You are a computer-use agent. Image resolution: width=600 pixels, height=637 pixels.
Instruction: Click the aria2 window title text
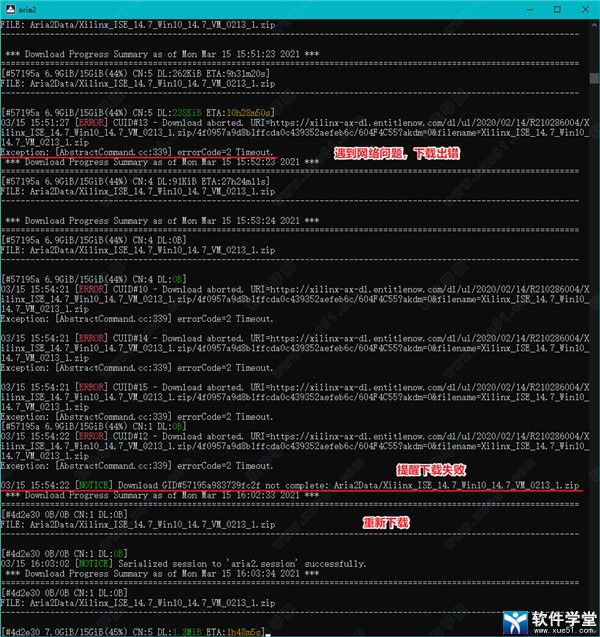tap(28, 10)
